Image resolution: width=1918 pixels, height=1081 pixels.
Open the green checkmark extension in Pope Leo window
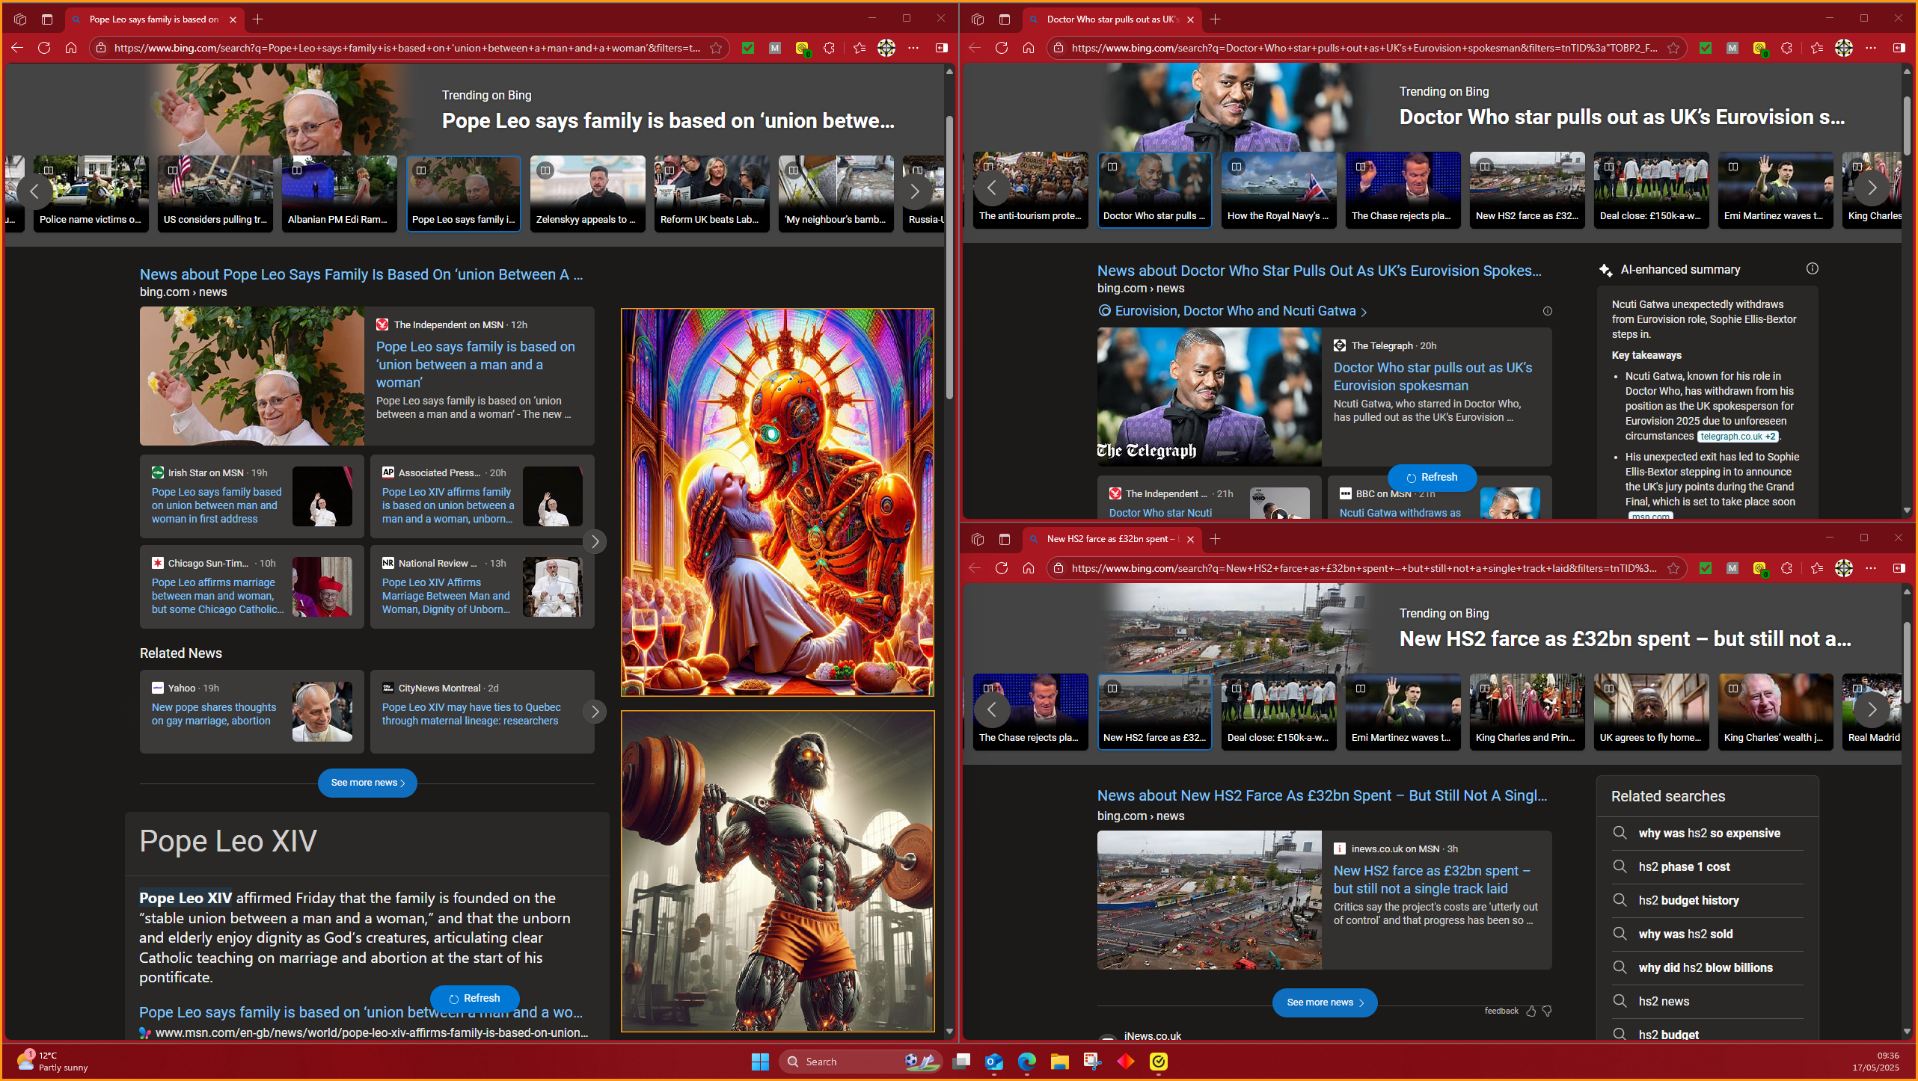tap(748, 47)
